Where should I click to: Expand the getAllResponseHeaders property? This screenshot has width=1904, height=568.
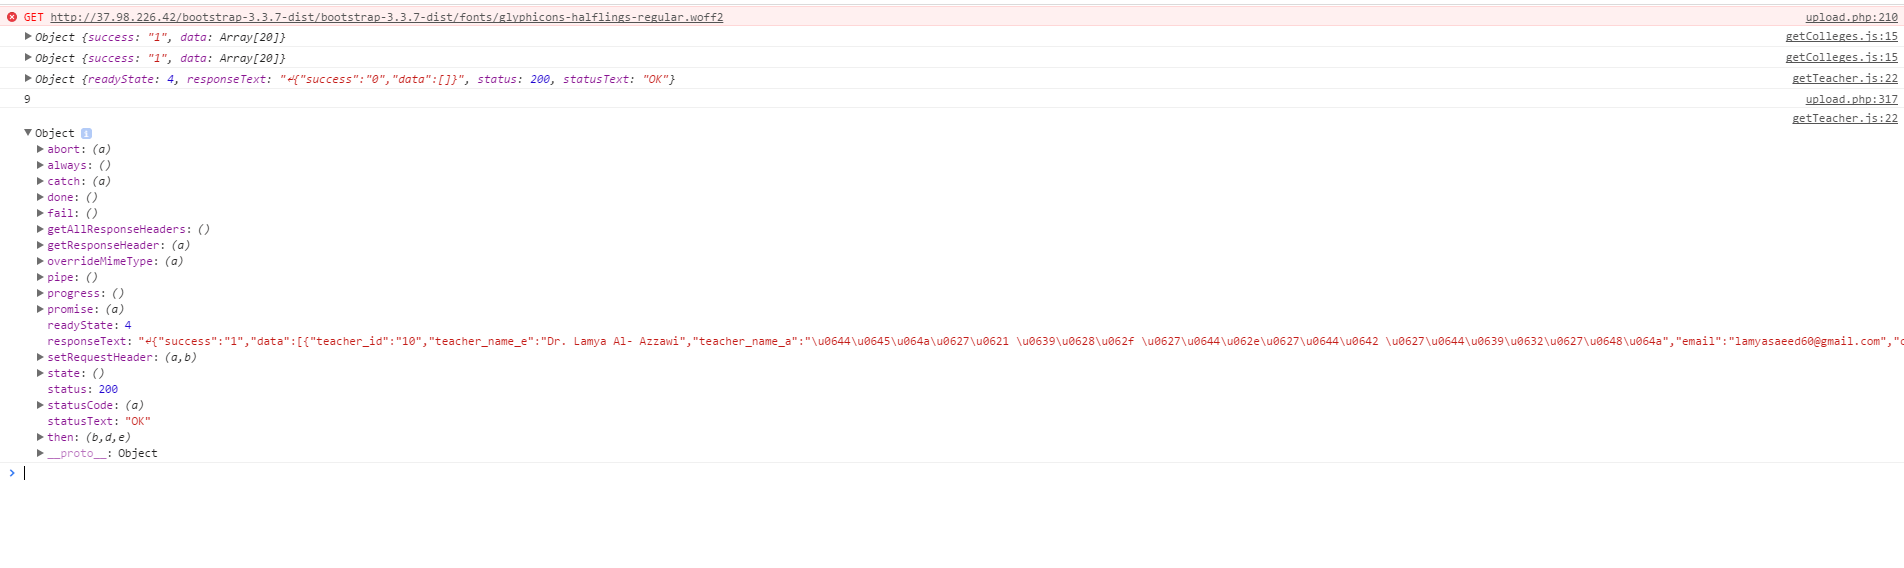click(x=40, y=229)
